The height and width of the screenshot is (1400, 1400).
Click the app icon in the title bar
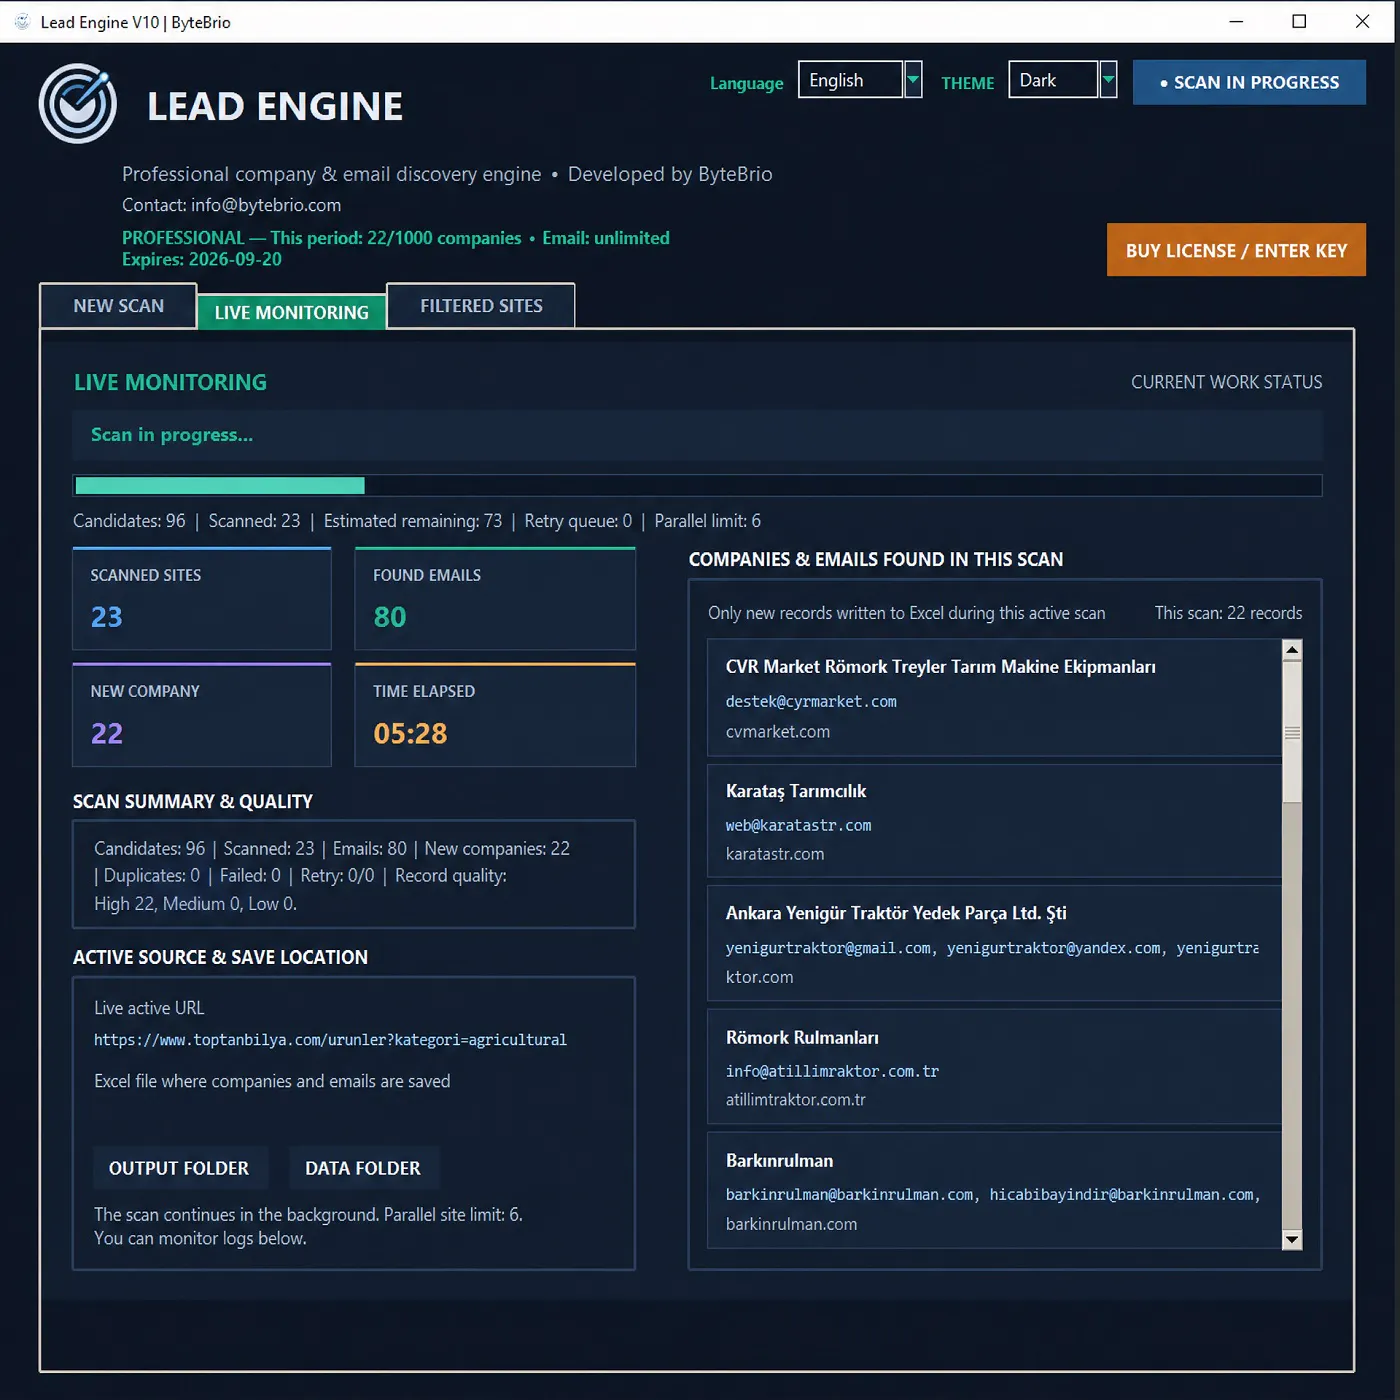22,22
